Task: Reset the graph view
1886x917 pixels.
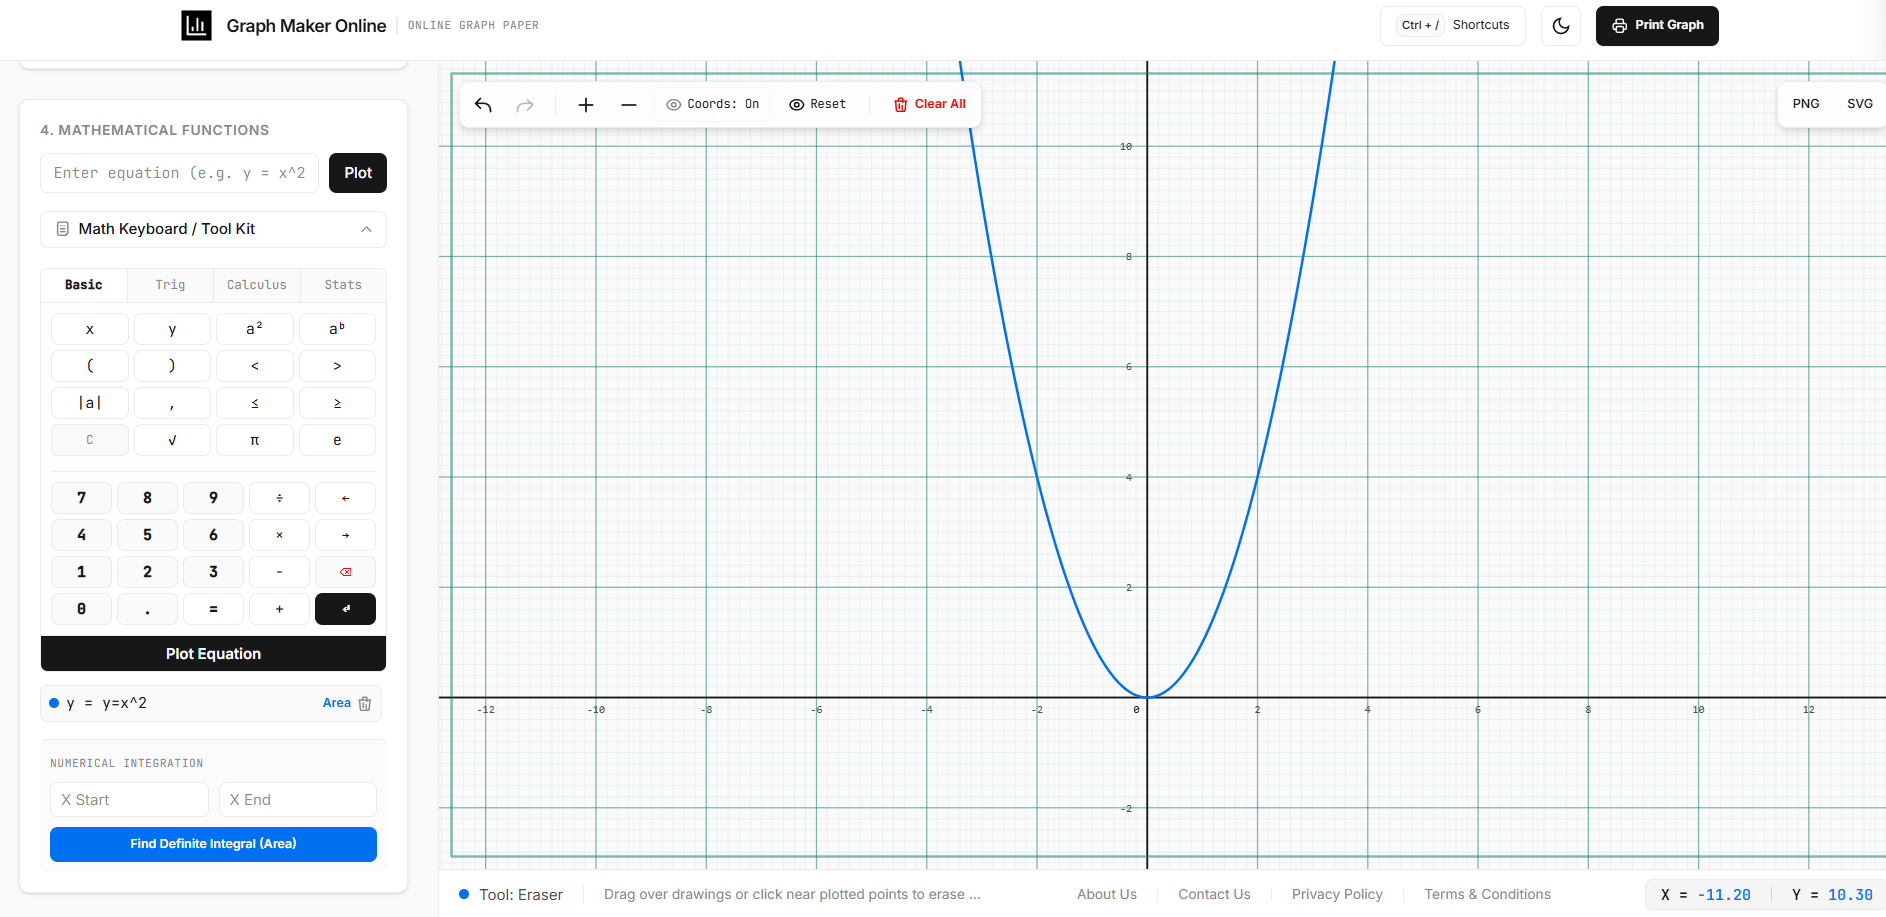Action: (817, 104)
